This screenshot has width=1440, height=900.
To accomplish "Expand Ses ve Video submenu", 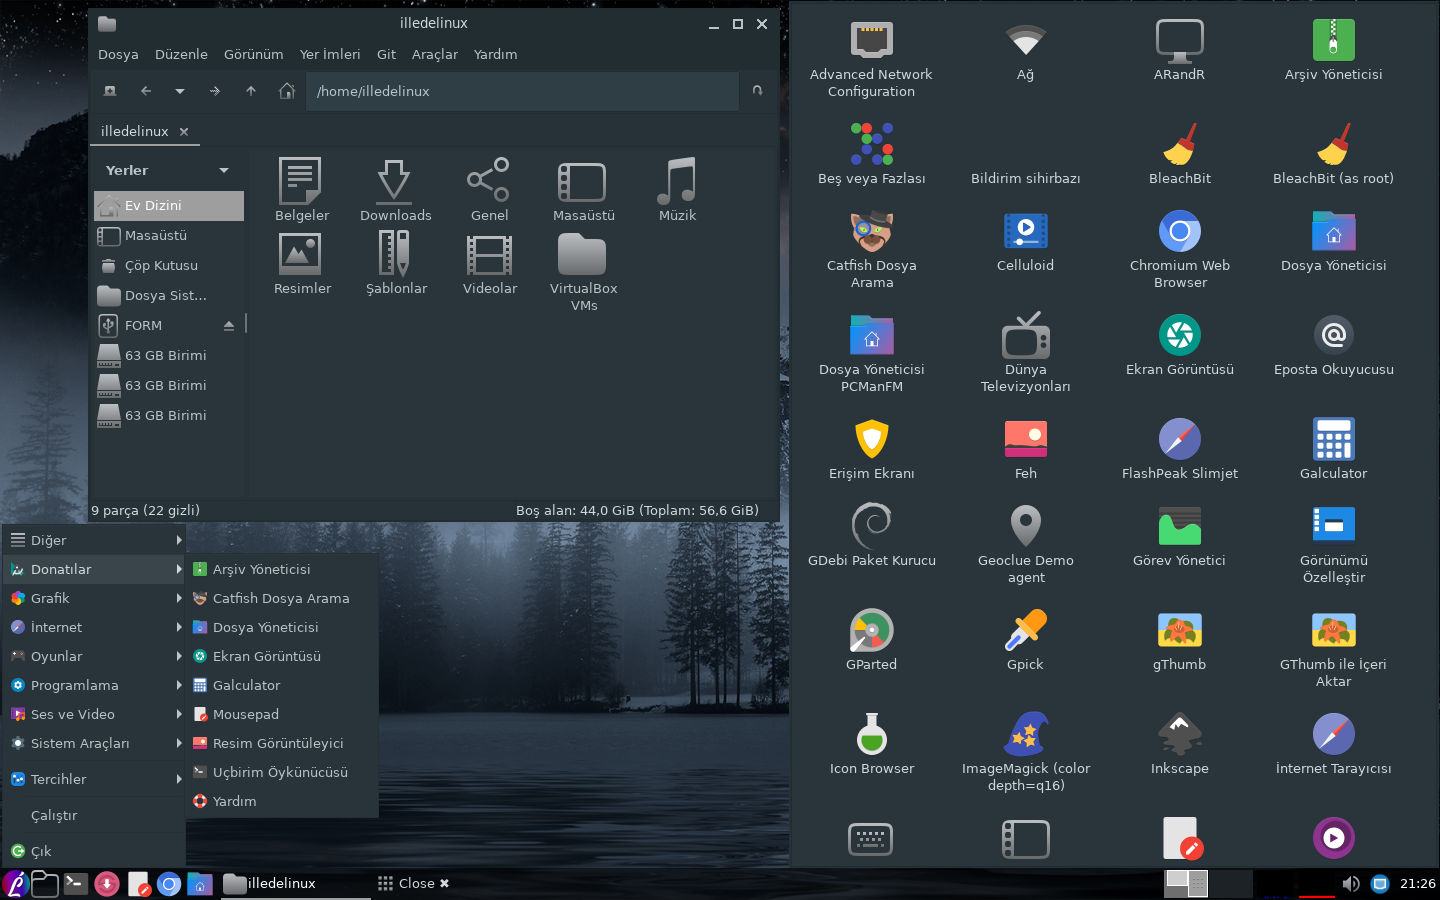I will coord(95,714).
